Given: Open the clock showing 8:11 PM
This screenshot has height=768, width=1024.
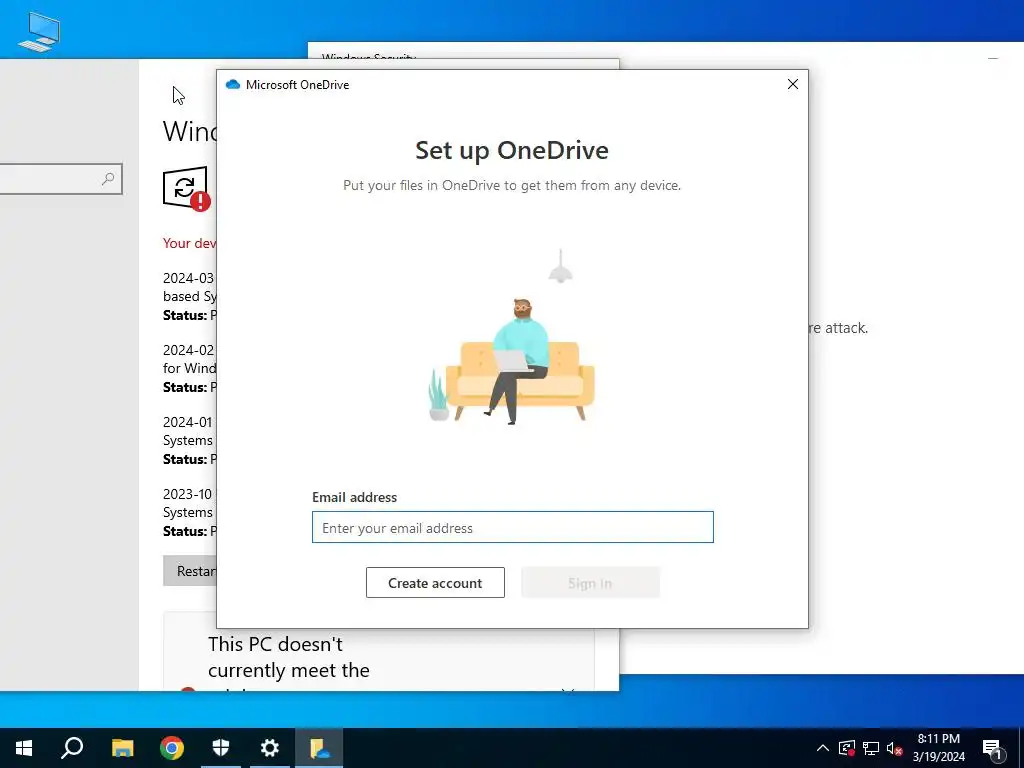Looking at the screenshot, I should (938, 748).
